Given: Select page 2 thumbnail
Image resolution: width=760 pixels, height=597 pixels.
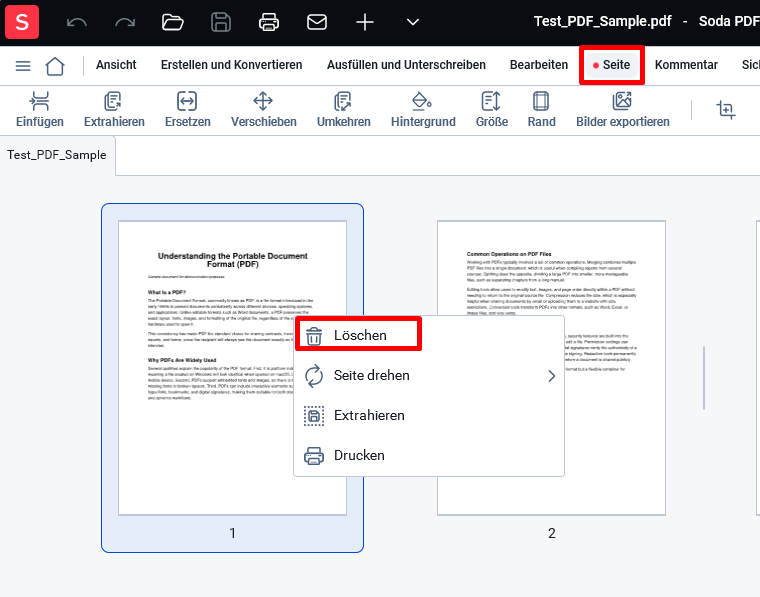Looking at the screenshot, I should 551,368.
